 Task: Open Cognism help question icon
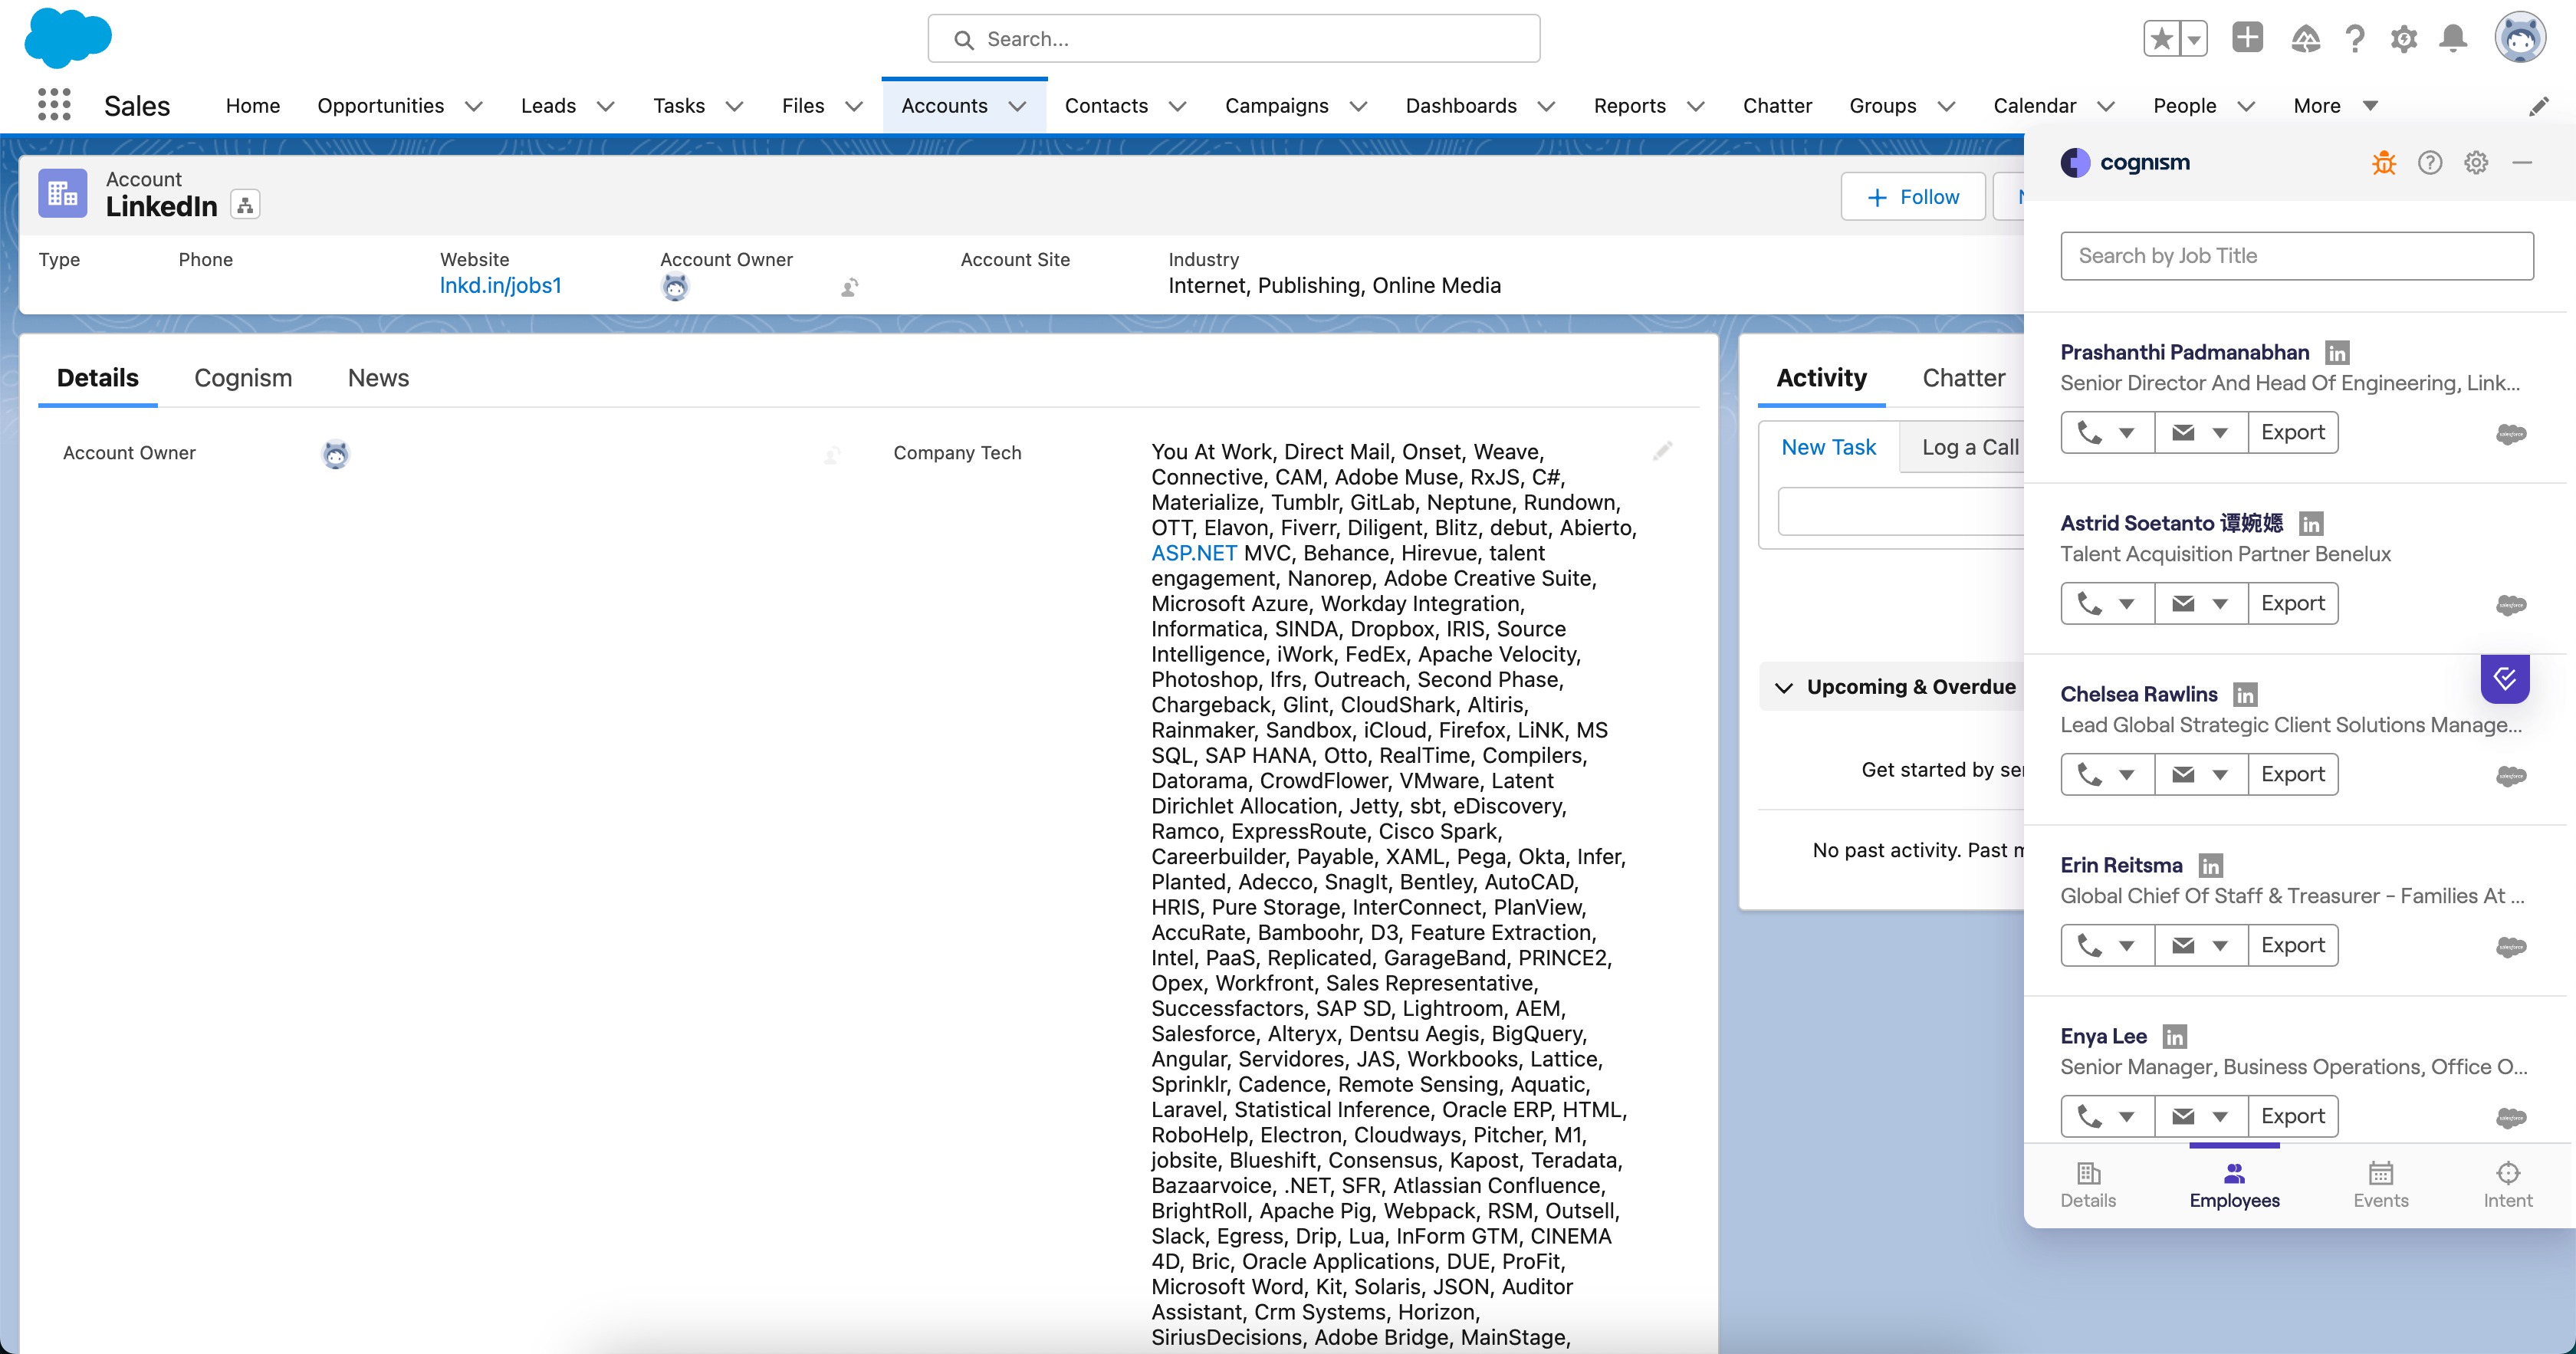(2430, 162)
